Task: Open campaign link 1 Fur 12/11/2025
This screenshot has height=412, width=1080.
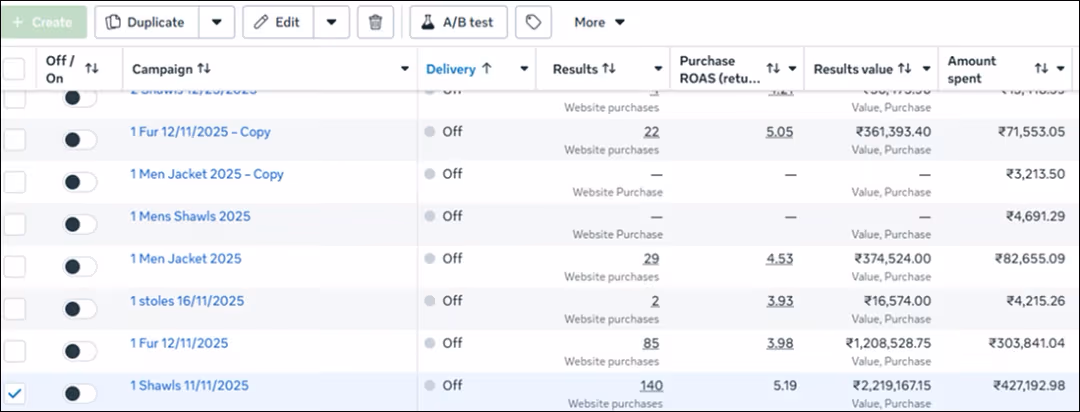Action: tap(179, 343)
